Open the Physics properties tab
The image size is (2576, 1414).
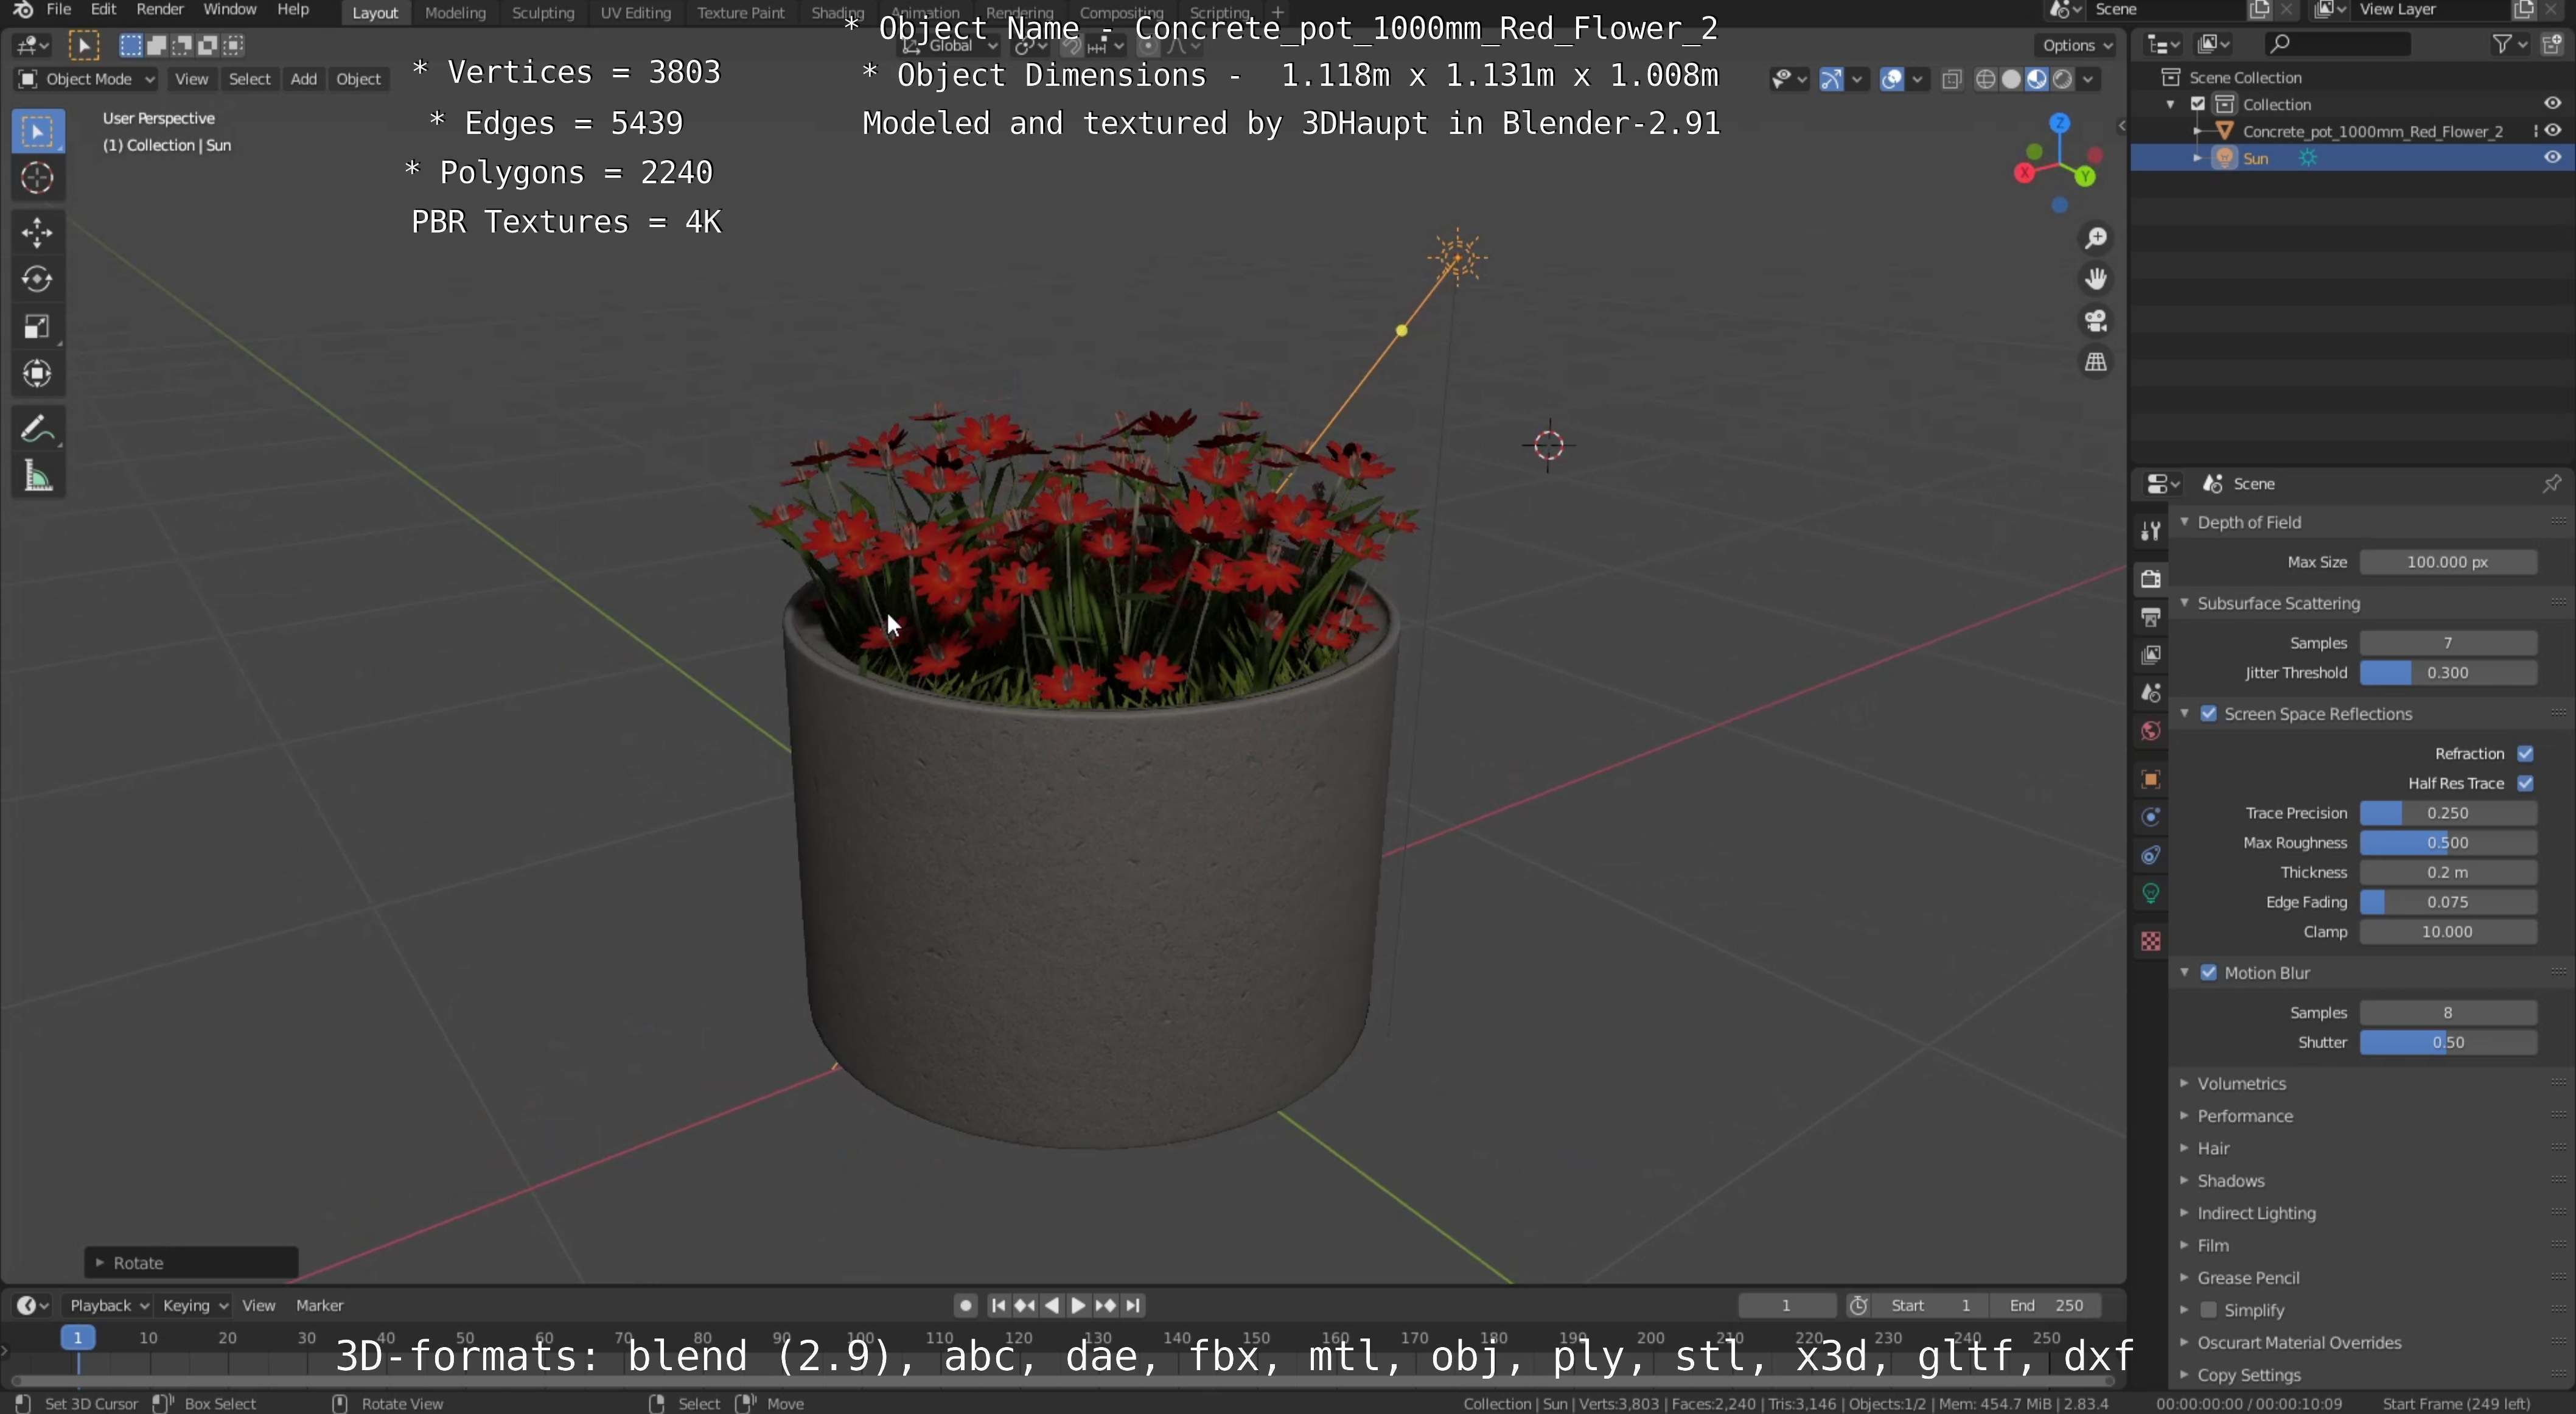(2150, 817)
